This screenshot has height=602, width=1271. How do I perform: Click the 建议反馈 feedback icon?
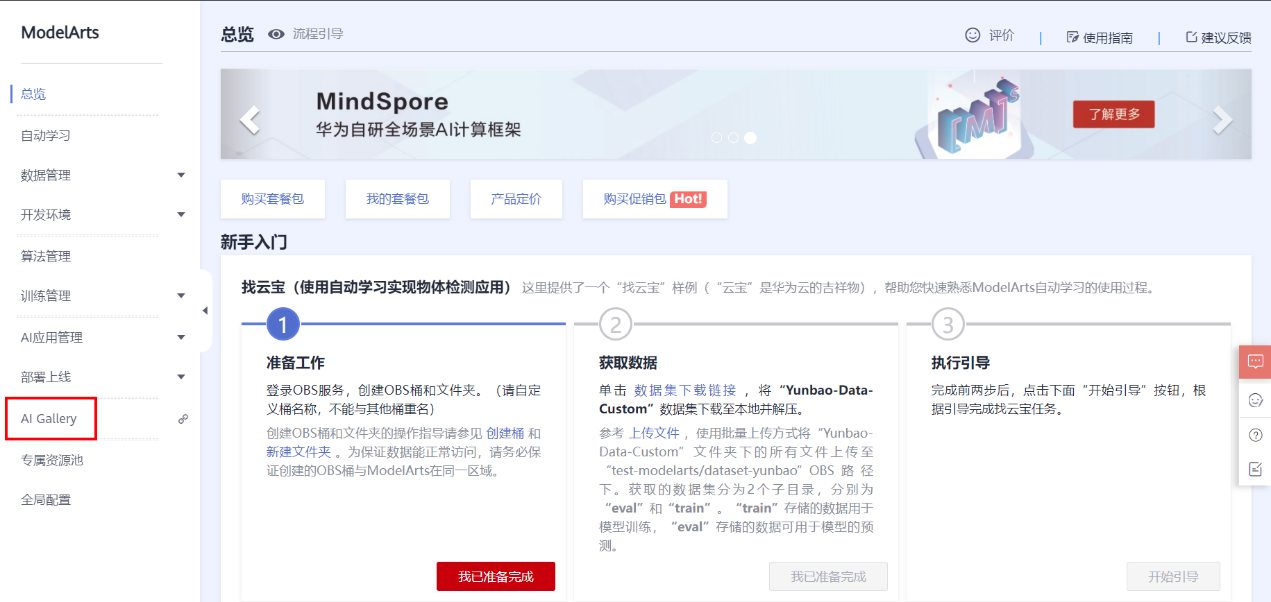click(x=1191, y=37)
